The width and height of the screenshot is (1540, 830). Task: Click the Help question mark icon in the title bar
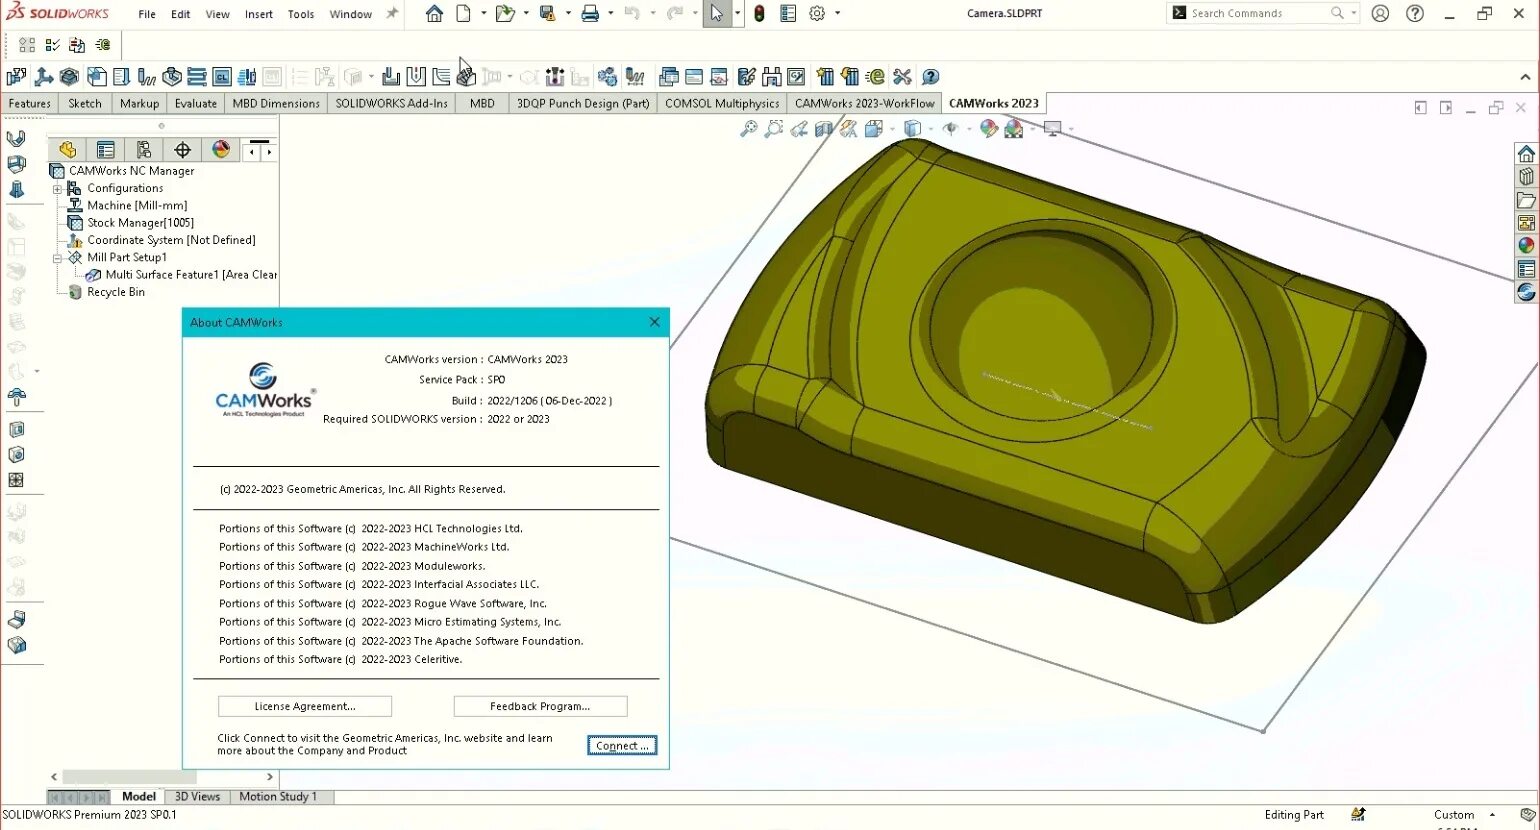1415,13
